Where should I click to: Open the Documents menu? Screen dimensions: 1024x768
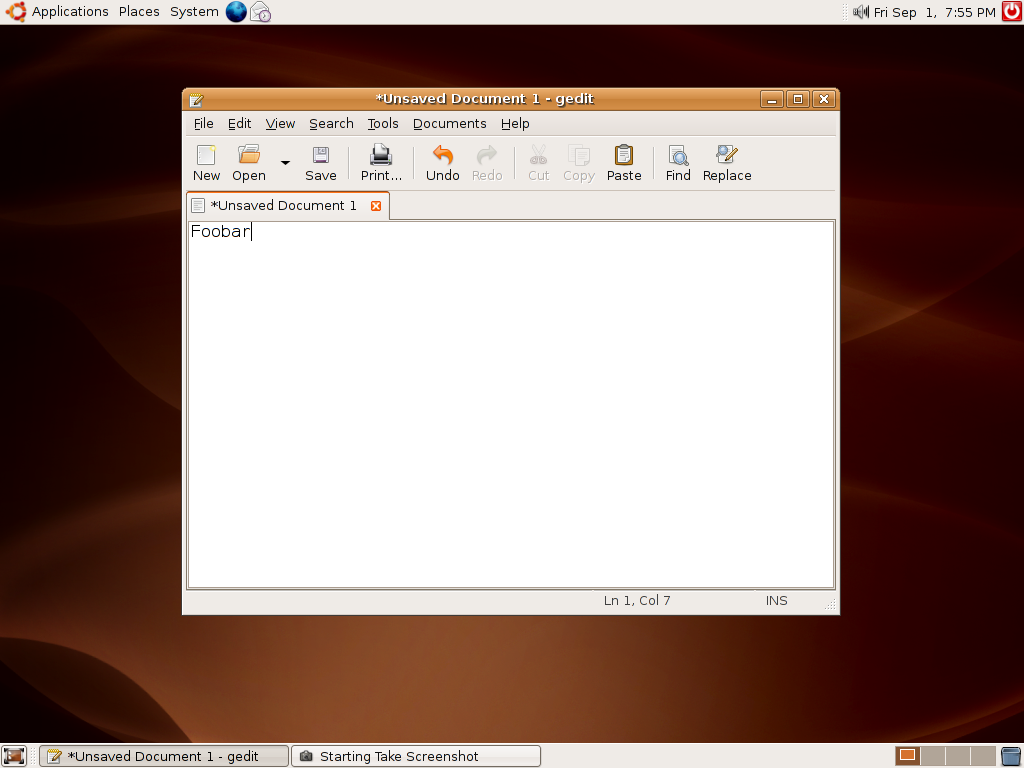point(449,124)
